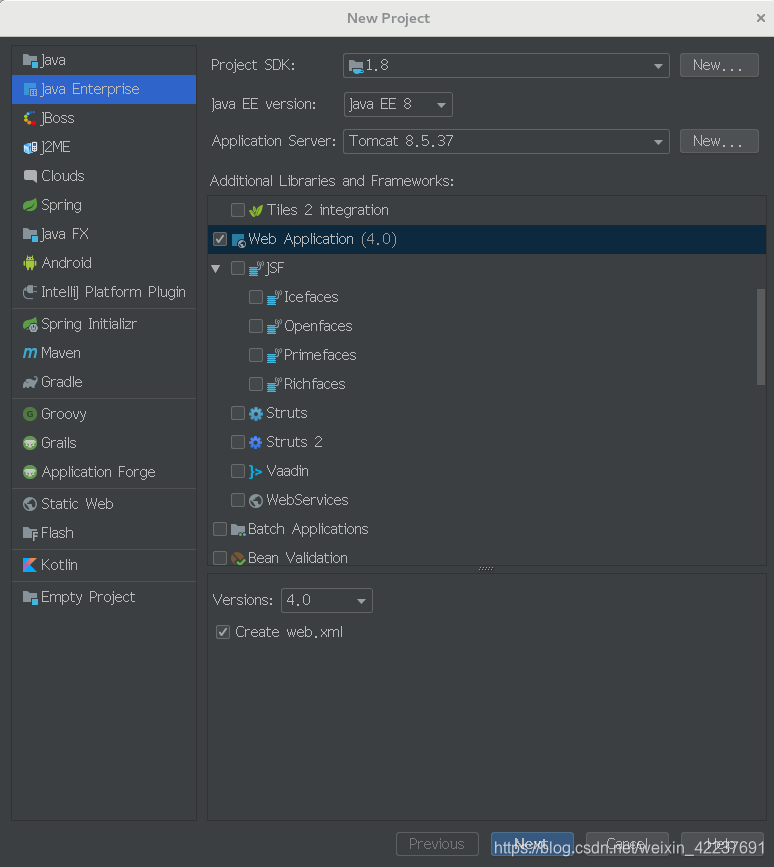Image resolution: width=774 pixels, height=867 pixels.
Task: Enable the Icefaces checkbox
Action: point(255,297)
